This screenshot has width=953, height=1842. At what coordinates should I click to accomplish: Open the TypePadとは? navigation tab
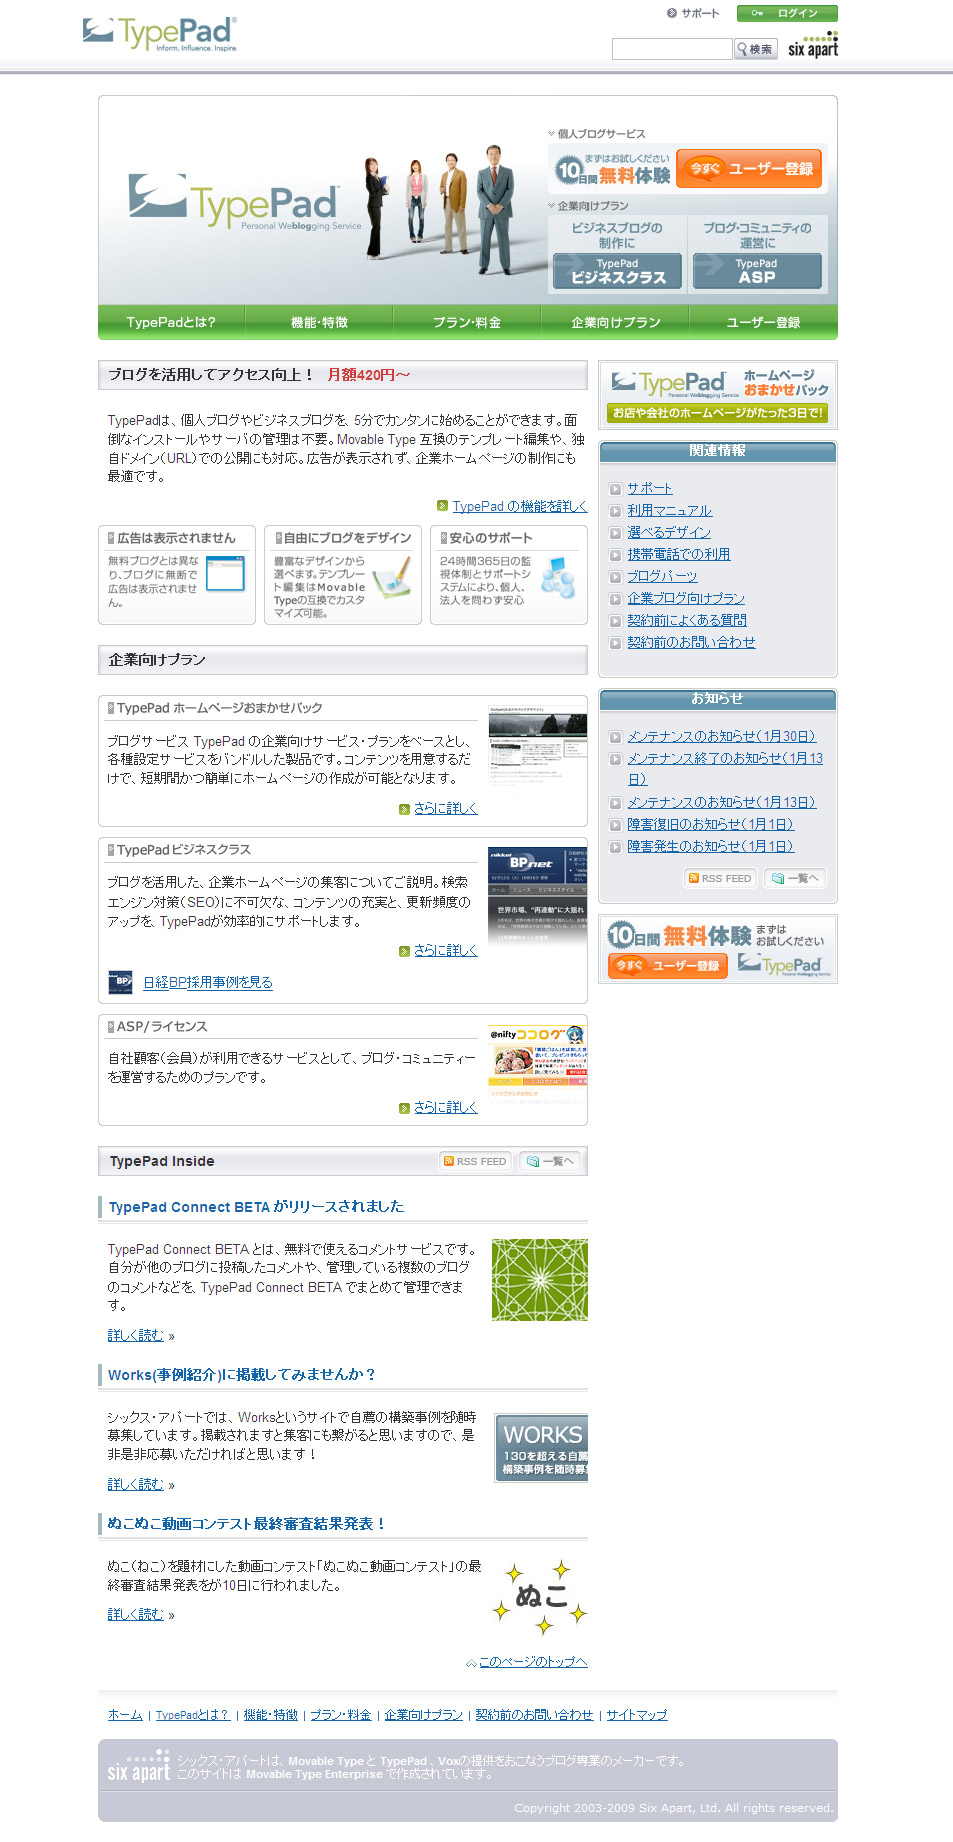pyautogui.click(x=171, y=322)
